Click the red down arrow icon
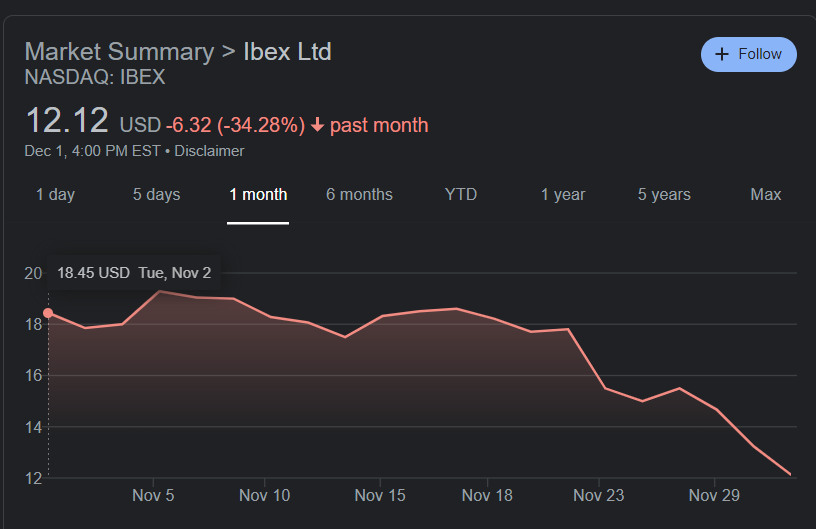816x529 pixels. point(317,125)
